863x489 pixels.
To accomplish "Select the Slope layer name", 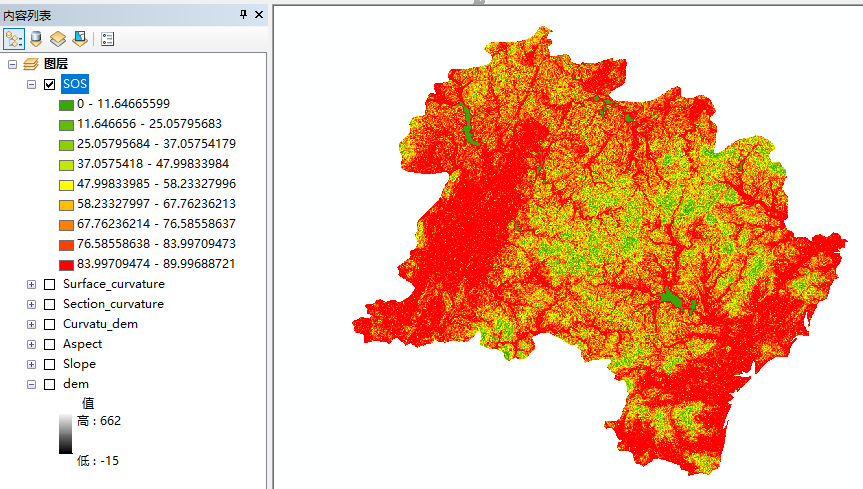I will coord(79,364).
